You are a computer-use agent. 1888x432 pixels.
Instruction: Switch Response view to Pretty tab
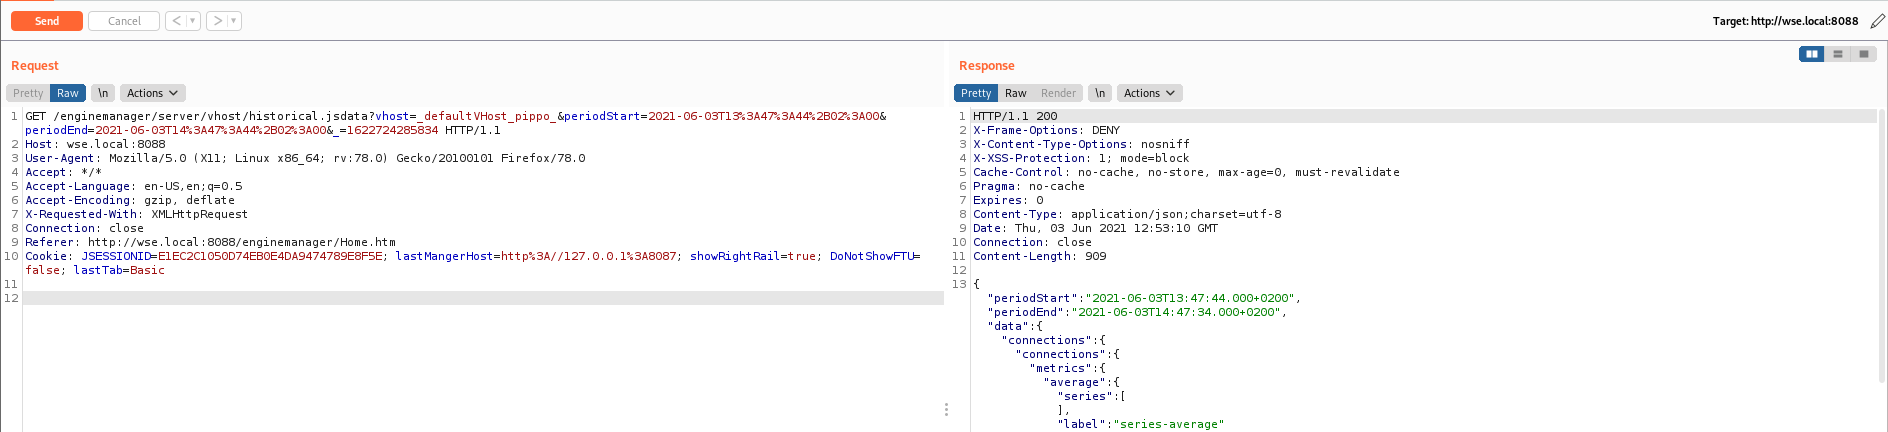point(976,93)
